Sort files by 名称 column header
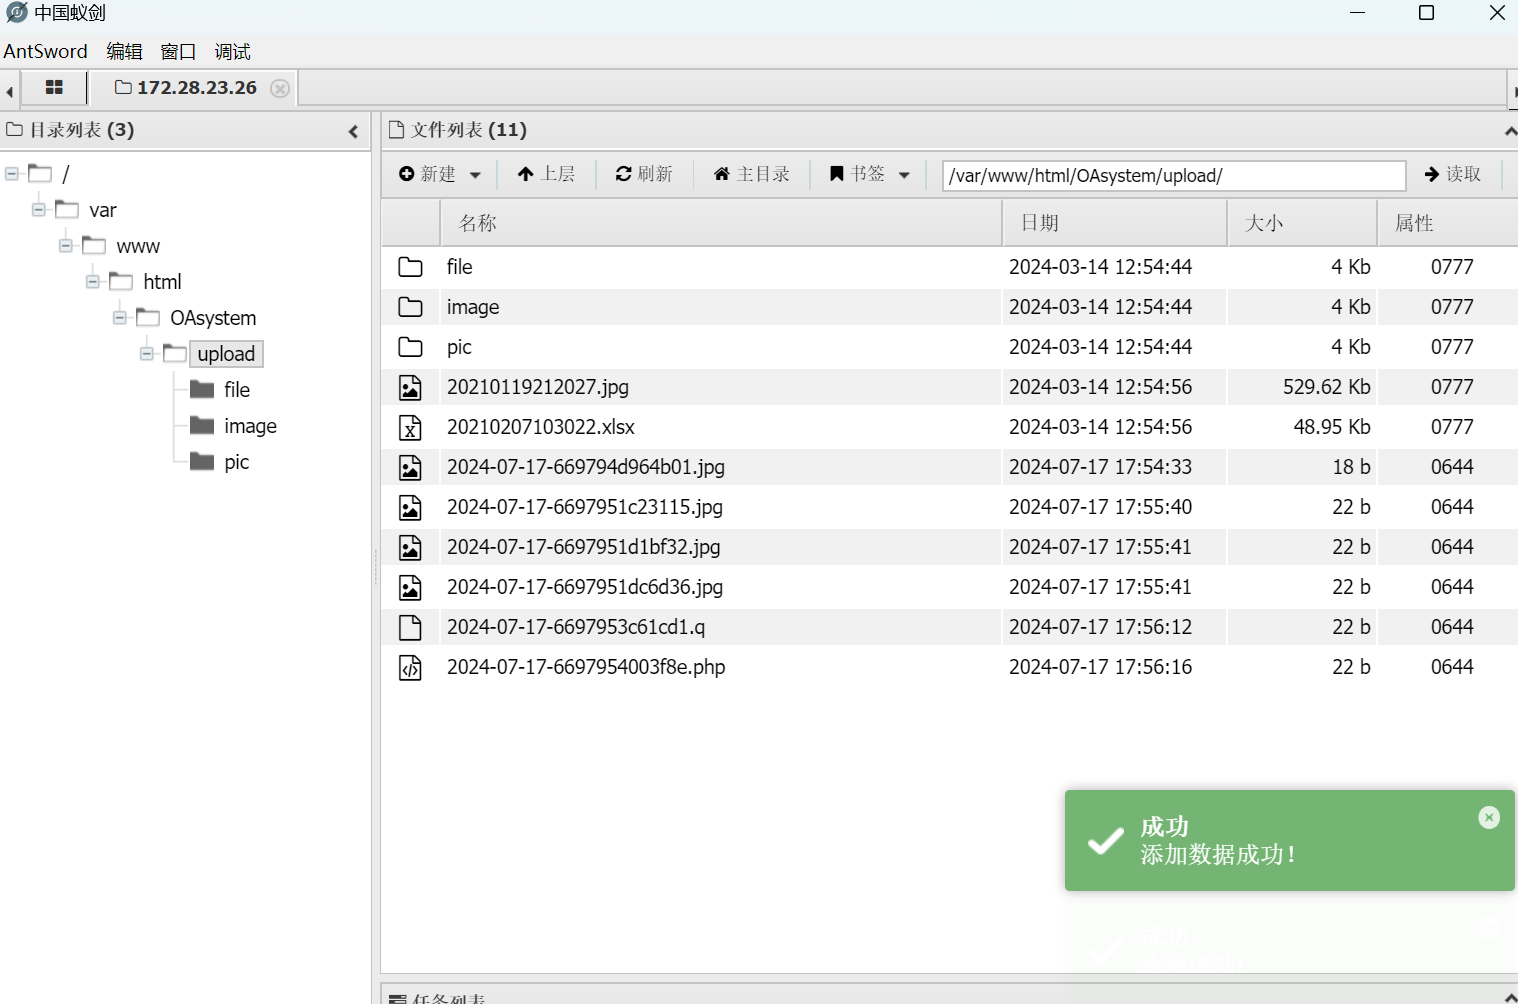Viewport: 1518px width, 1004px height. [x=721, y=223]
